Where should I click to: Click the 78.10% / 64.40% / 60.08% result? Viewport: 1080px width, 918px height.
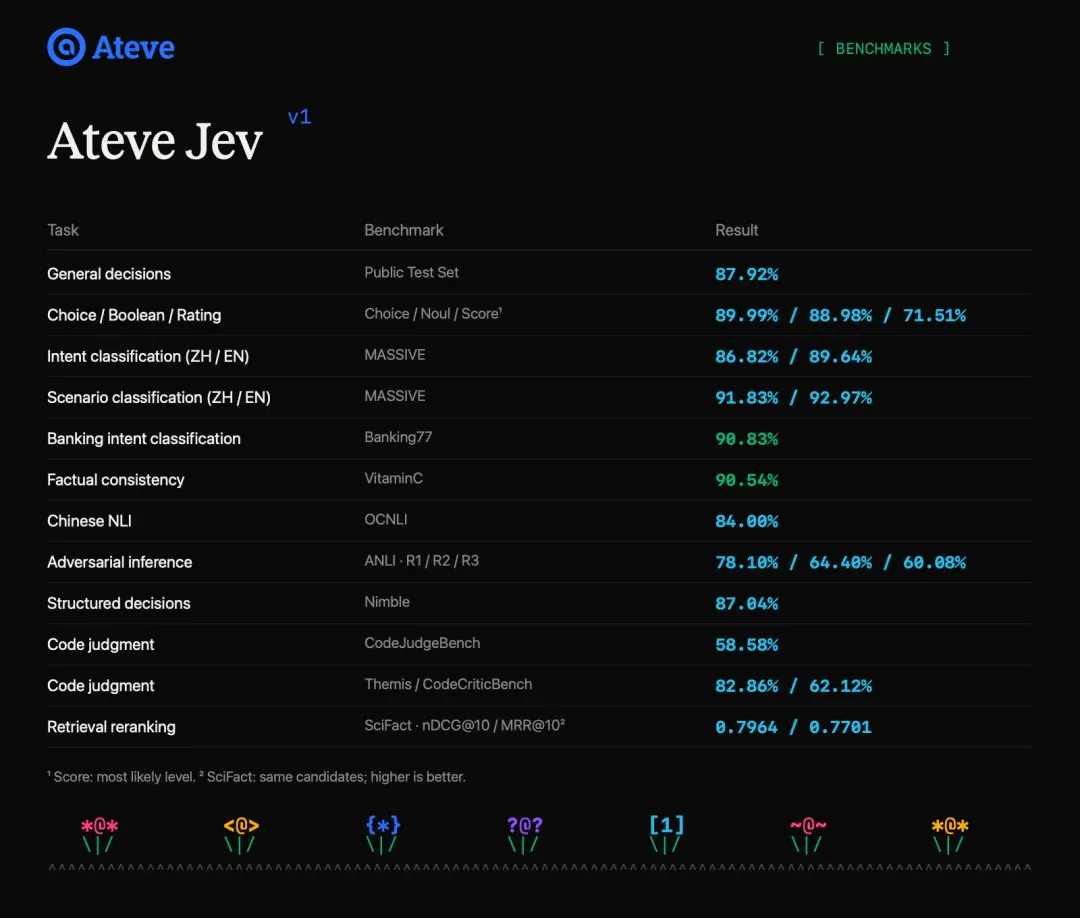[840, 563]
